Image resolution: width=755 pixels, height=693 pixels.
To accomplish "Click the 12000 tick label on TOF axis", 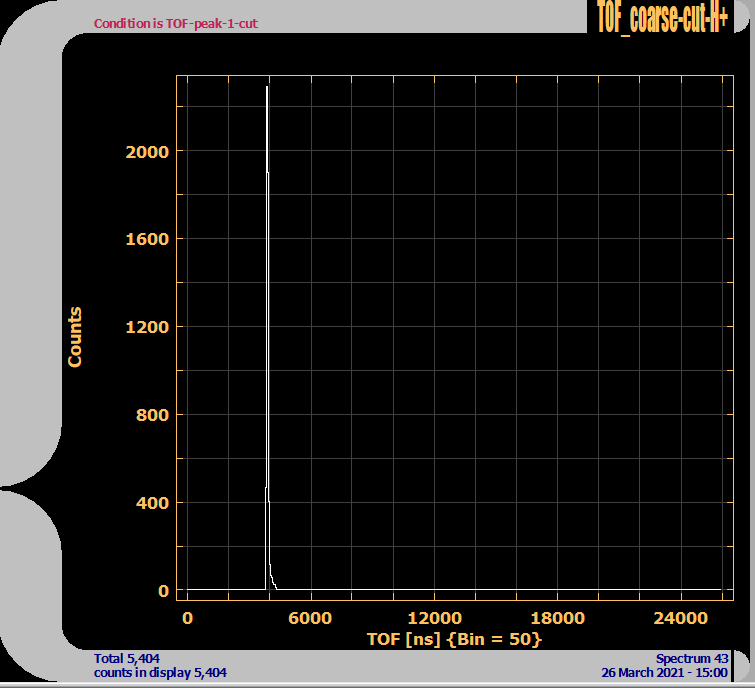I will point(434,618).
